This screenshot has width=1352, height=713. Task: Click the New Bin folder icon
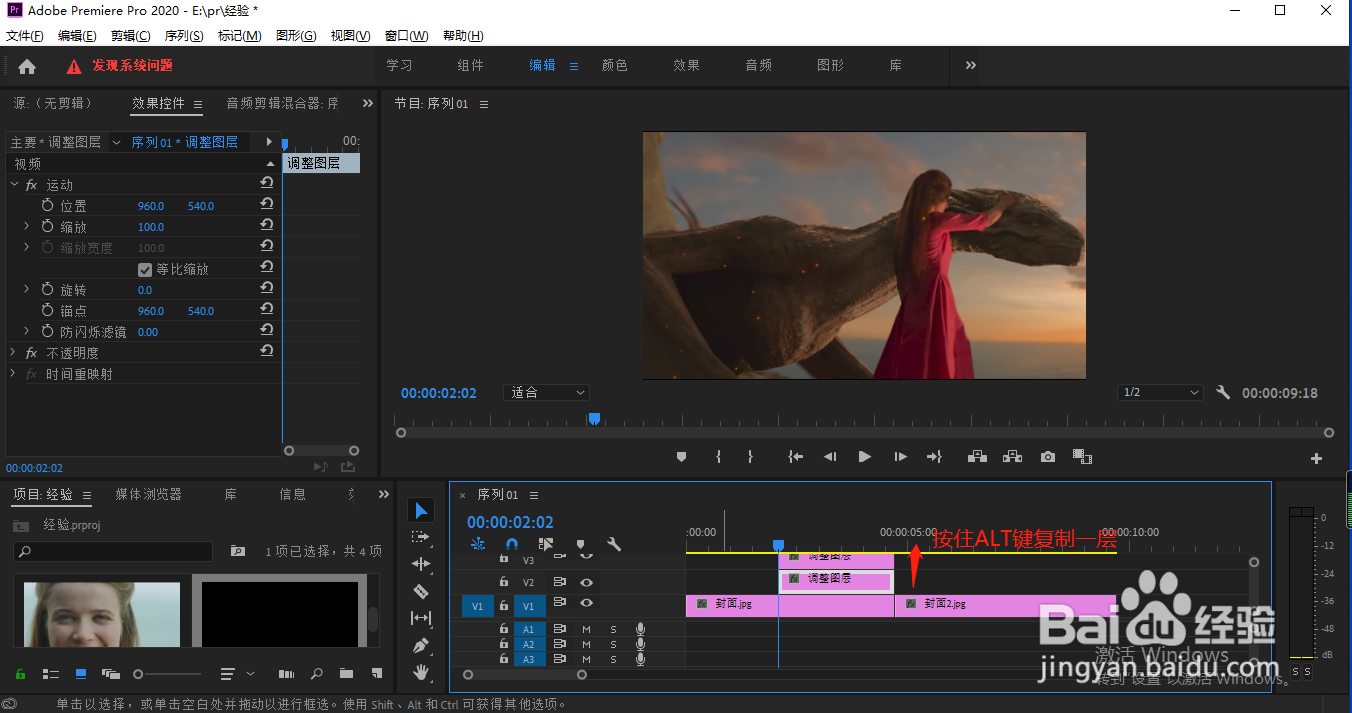pos(346,674)
